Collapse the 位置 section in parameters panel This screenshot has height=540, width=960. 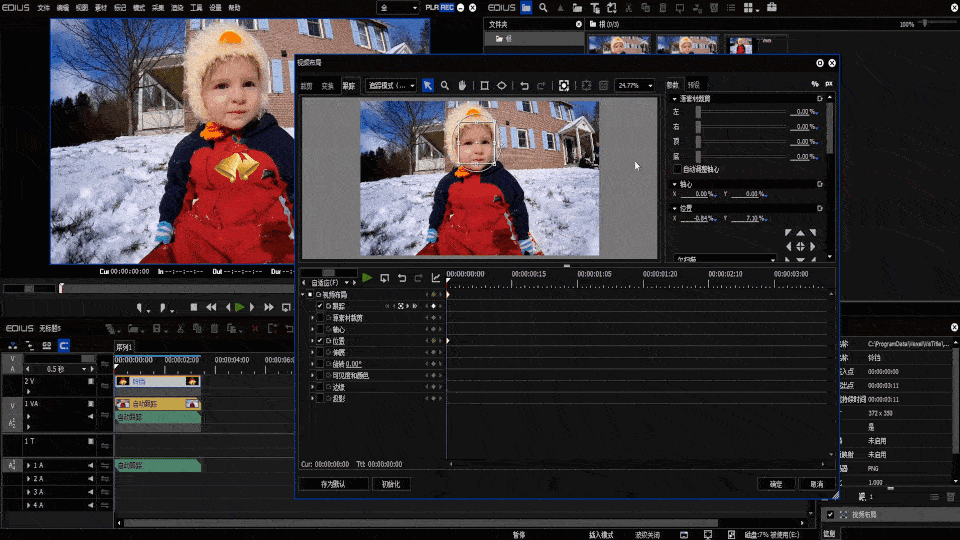(x=675, y=209)
